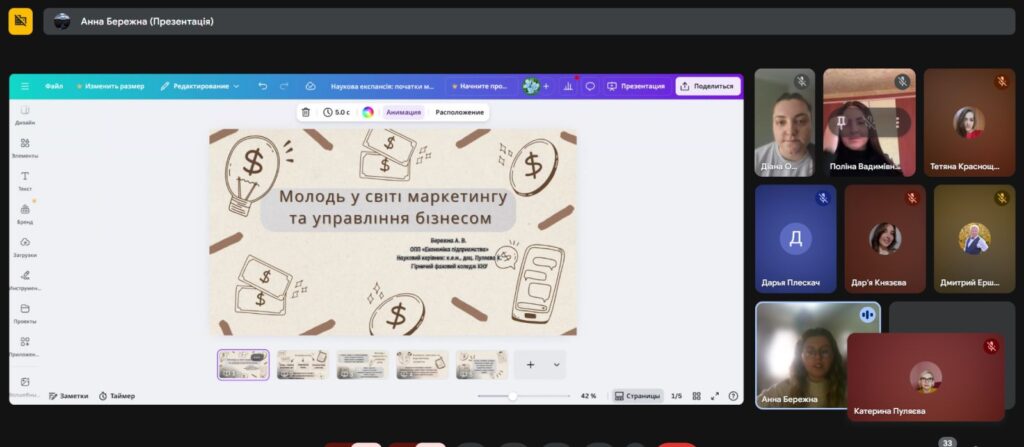Click the Презентация present button
Image resolution: width=1024 pixels, height=447 pixels.
[636, 86]
